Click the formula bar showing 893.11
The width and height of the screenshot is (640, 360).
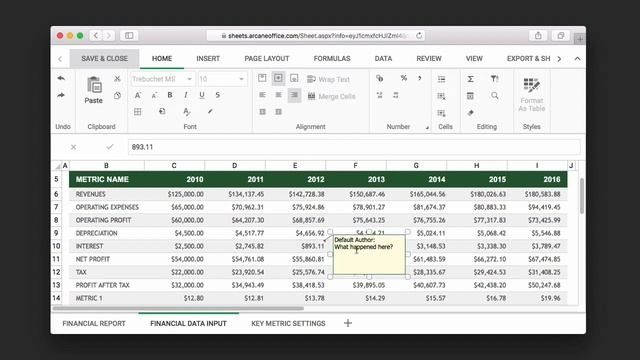[x=354, y=147]
